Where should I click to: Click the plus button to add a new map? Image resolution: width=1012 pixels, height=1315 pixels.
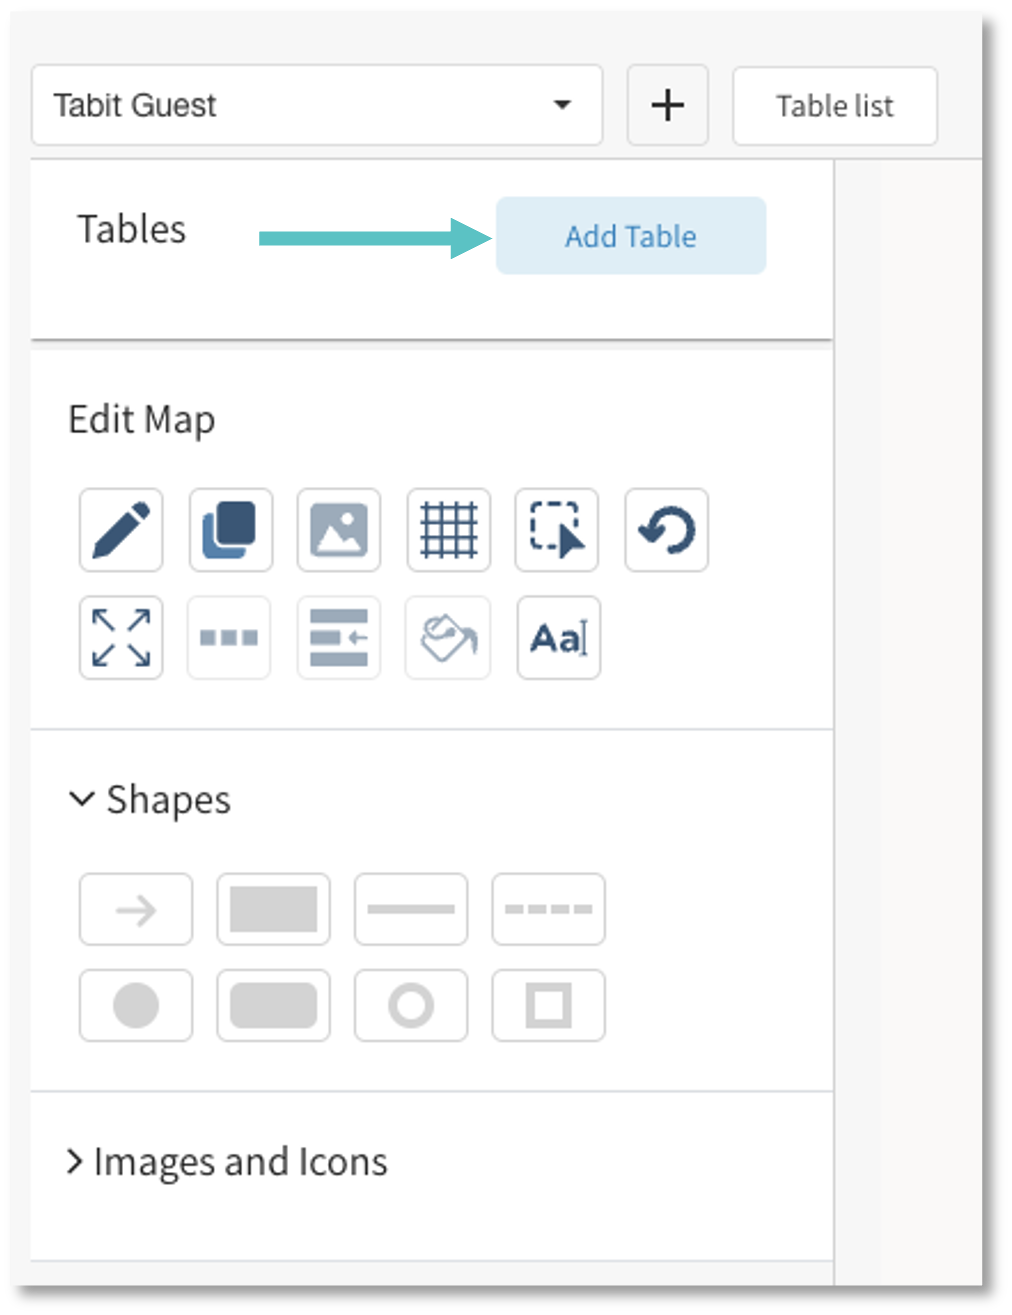click(667, 105)
